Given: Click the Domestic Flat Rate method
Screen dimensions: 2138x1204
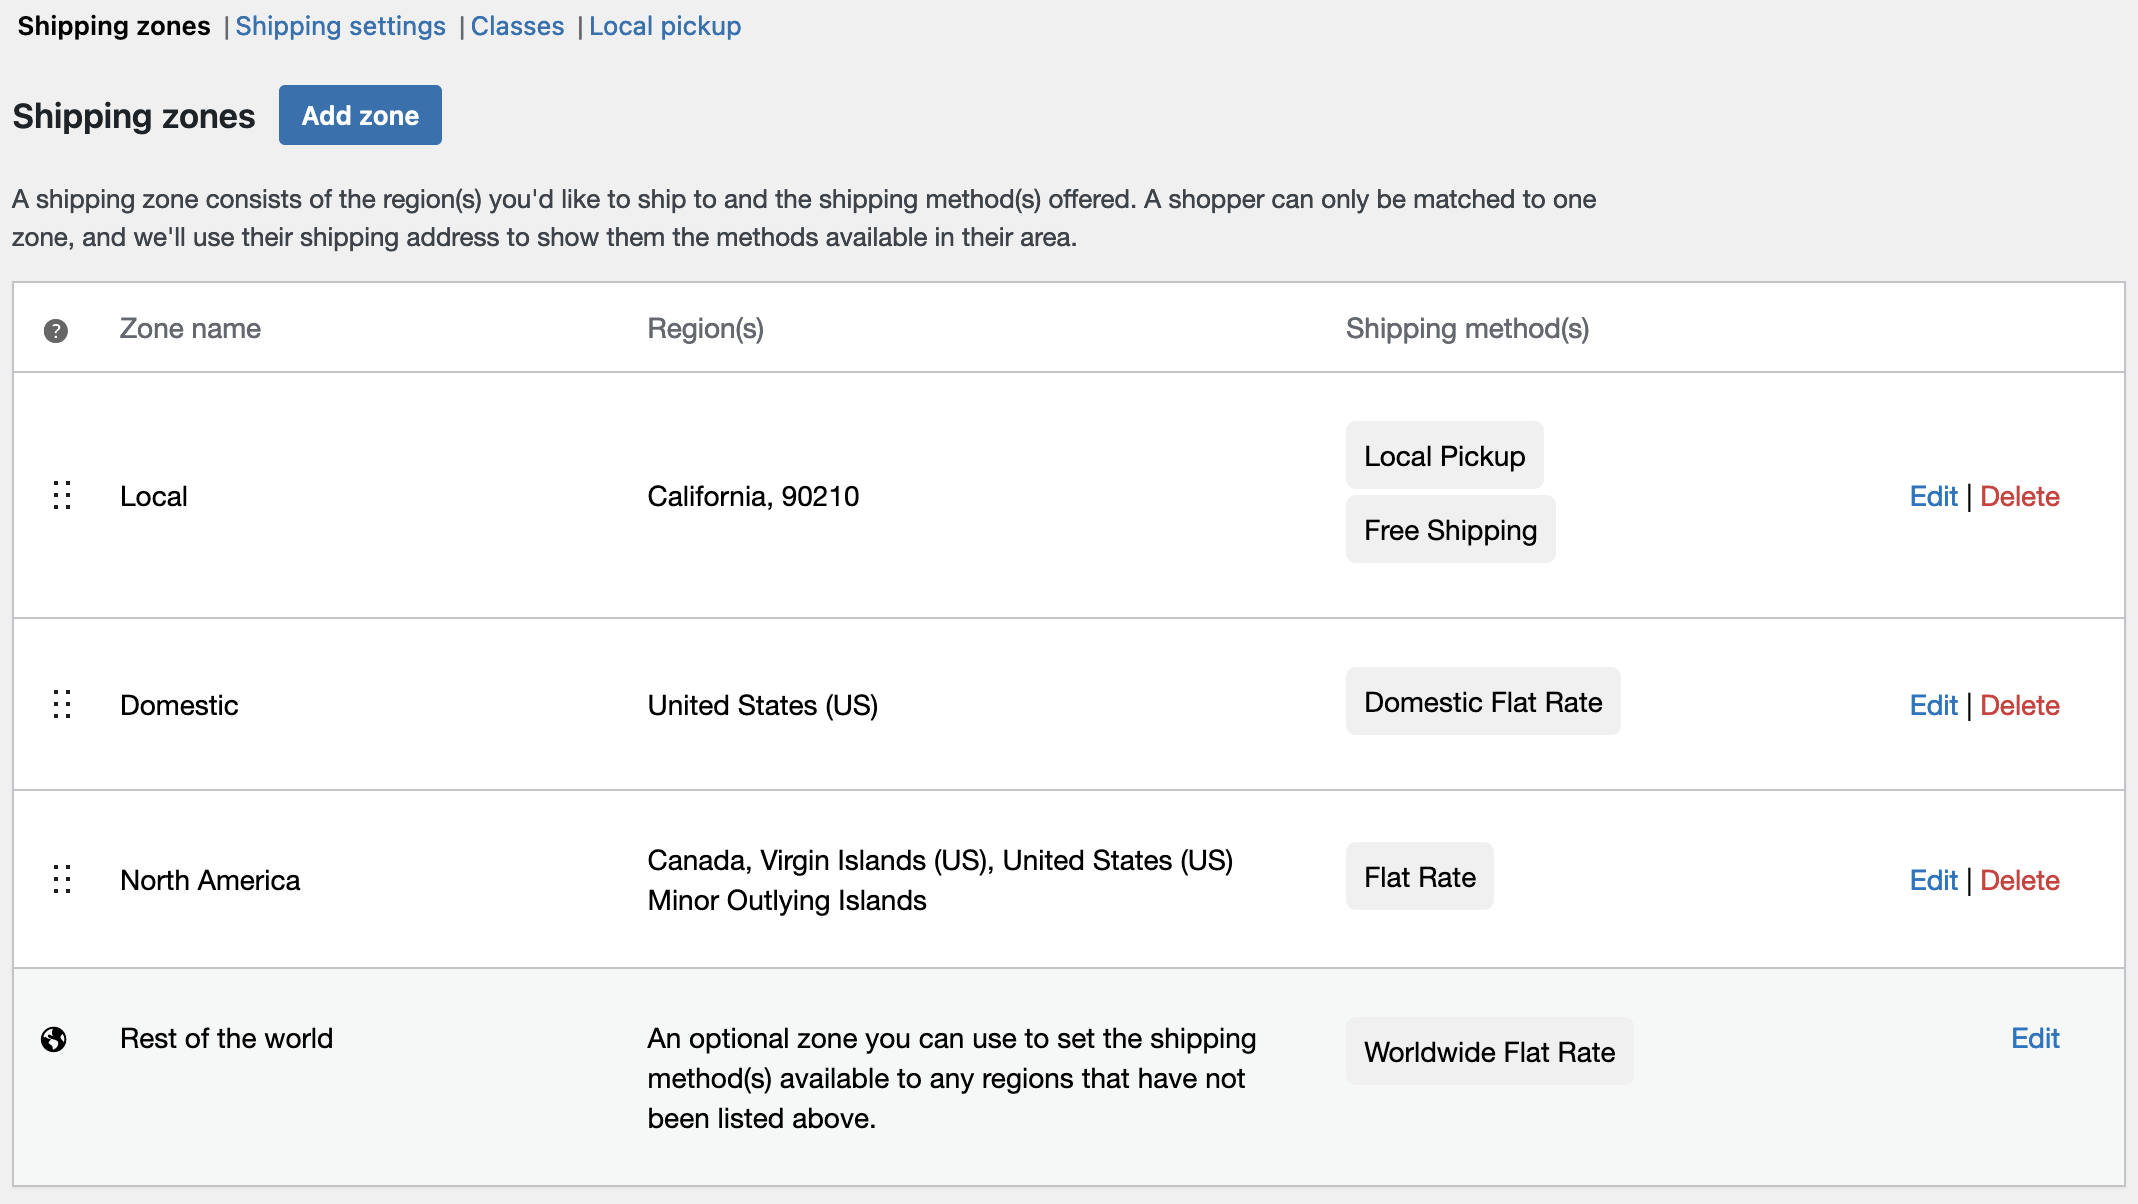Looking at the screenshot, I should 1482,701.
